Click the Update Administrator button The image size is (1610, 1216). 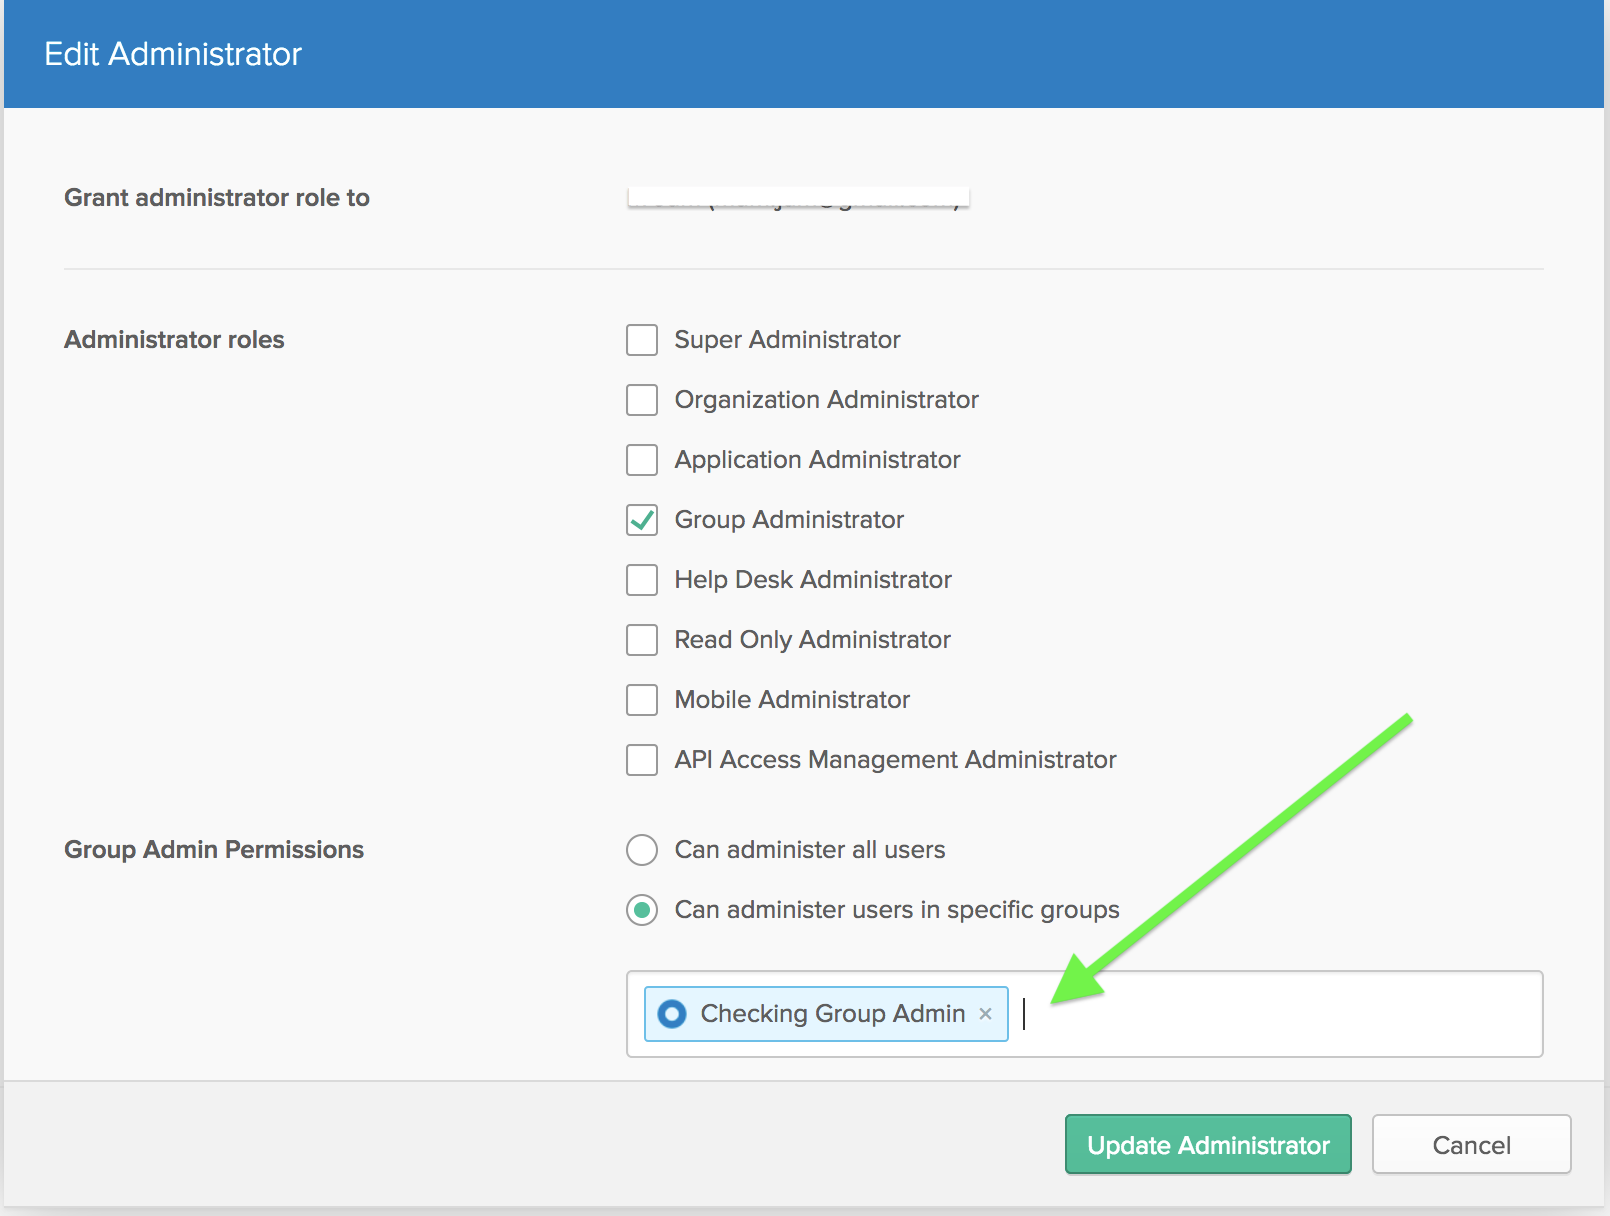(x=1208, y=1145)
